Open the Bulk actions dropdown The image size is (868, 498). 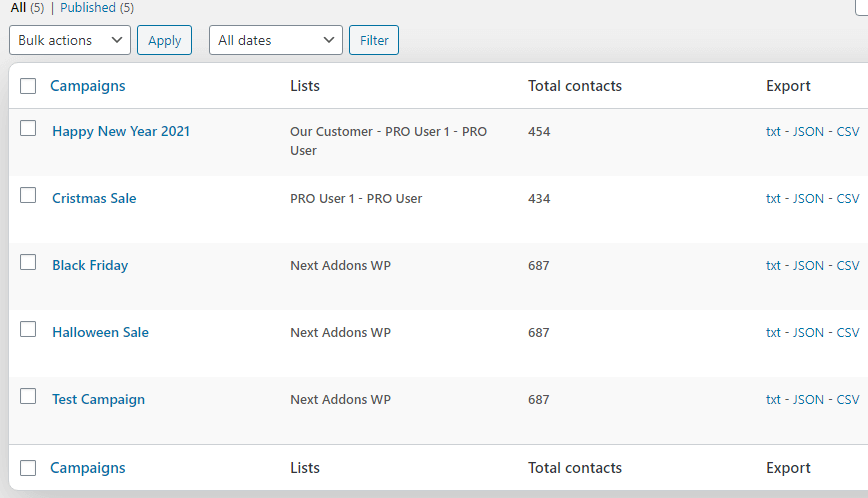click(x=70, y=40)
